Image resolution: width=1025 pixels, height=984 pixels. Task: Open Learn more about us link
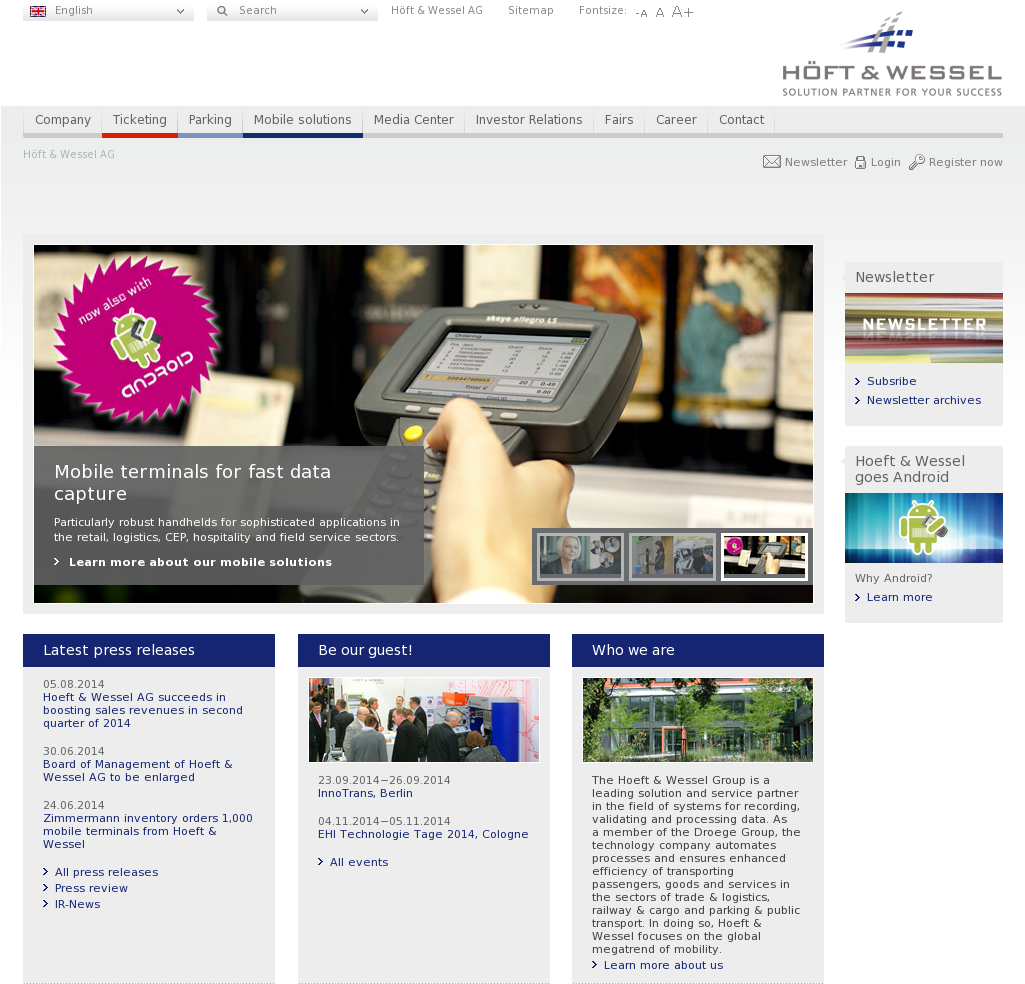pyautogui.click(x=664, y=966)
